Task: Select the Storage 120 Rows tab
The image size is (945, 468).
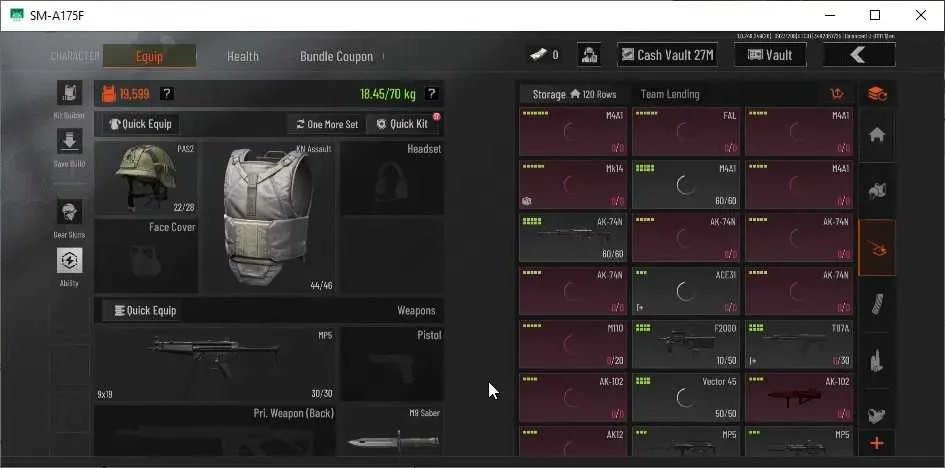Action: point(574,94)
